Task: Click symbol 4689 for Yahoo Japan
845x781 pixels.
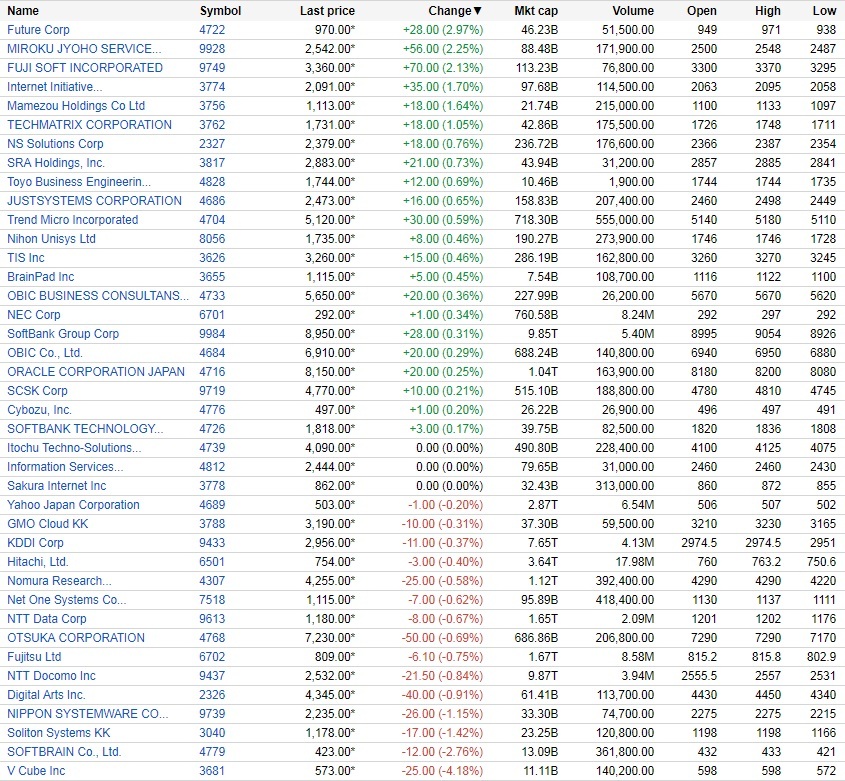Action: (x=212, y=505)
